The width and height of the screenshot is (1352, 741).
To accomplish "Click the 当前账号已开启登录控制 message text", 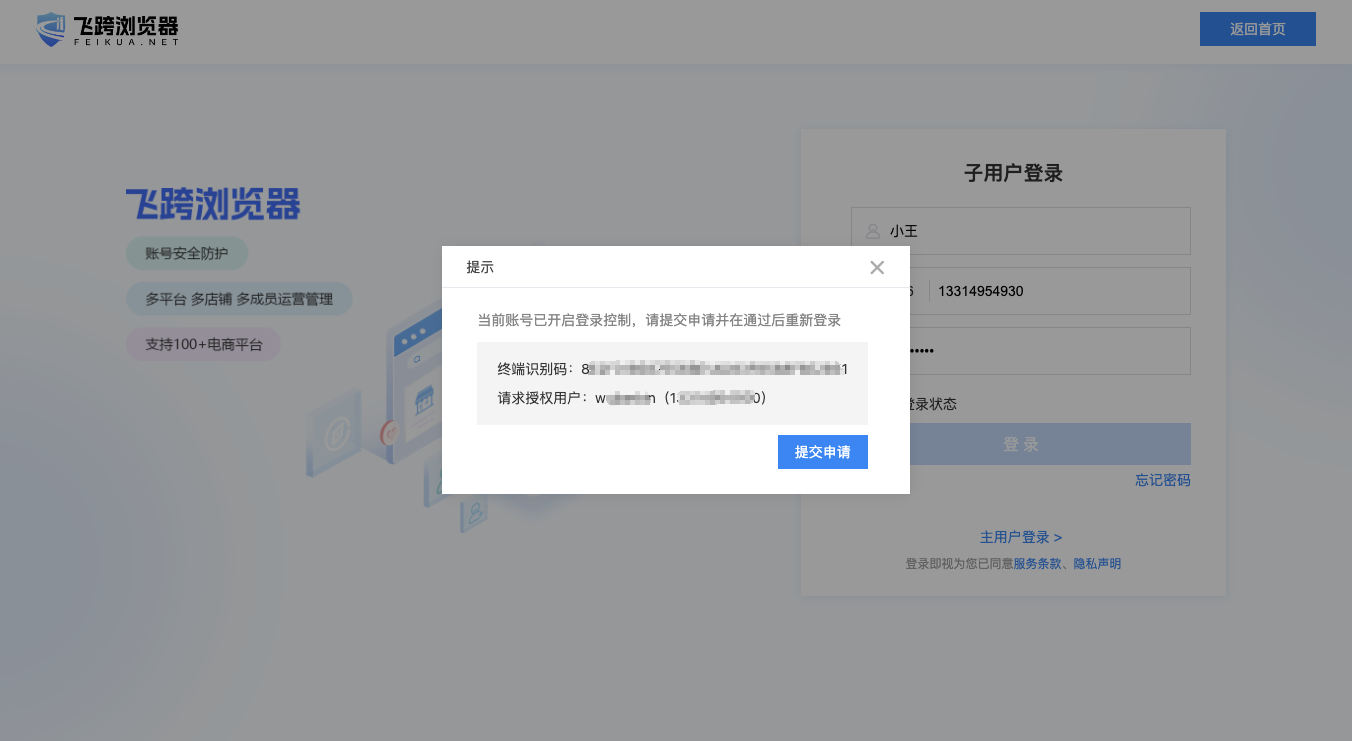I will pyautogui.click(x=659, y=320).
